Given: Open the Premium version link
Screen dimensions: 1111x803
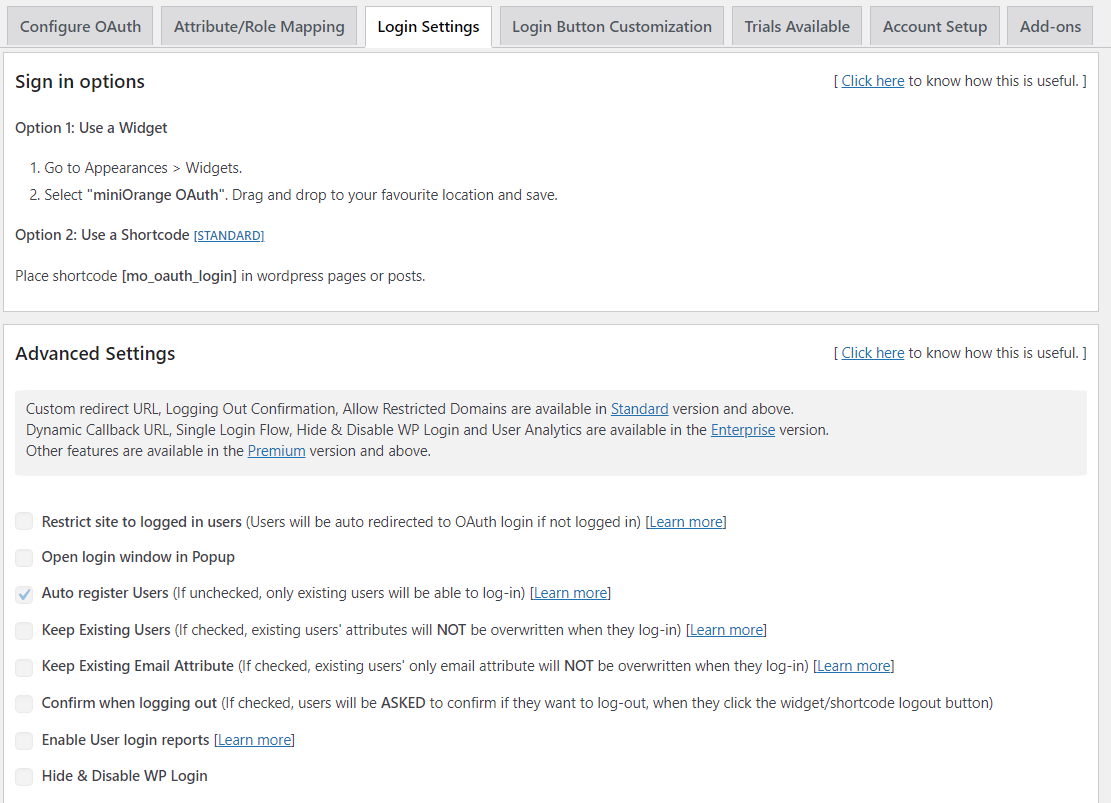Looking at the screenshot, I should click(276, 451).
